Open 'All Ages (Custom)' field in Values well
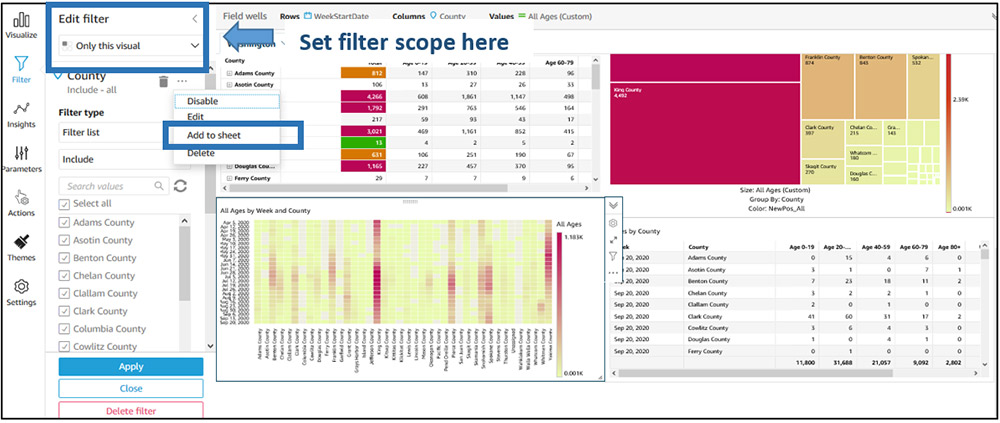This screenshot has width=1000, height=423. click(555, 17)
